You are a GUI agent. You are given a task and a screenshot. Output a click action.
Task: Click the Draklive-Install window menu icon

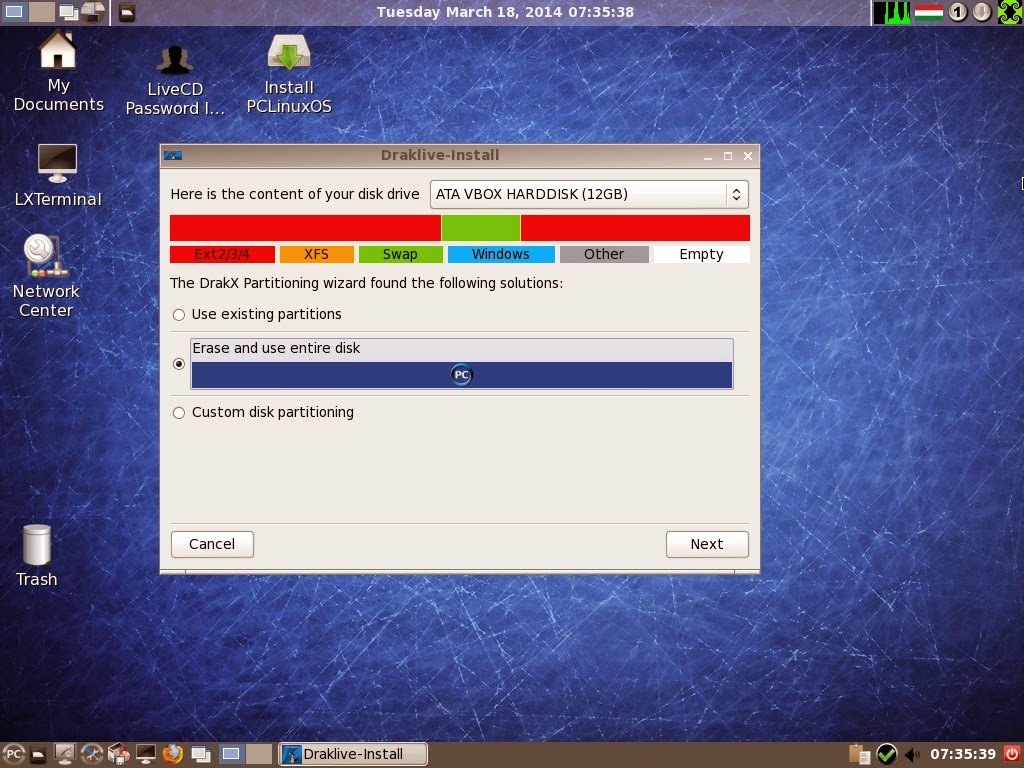(x=173, y=155)
